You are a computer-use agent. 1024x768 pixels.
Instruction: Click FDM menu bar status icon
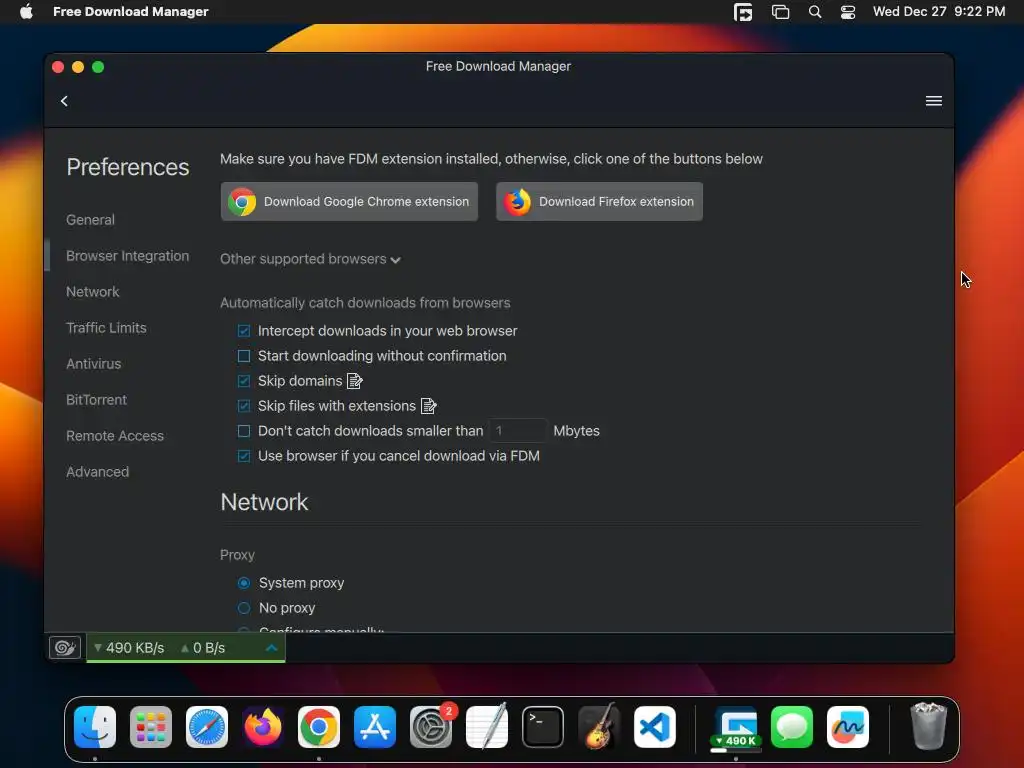click(743, 12)
